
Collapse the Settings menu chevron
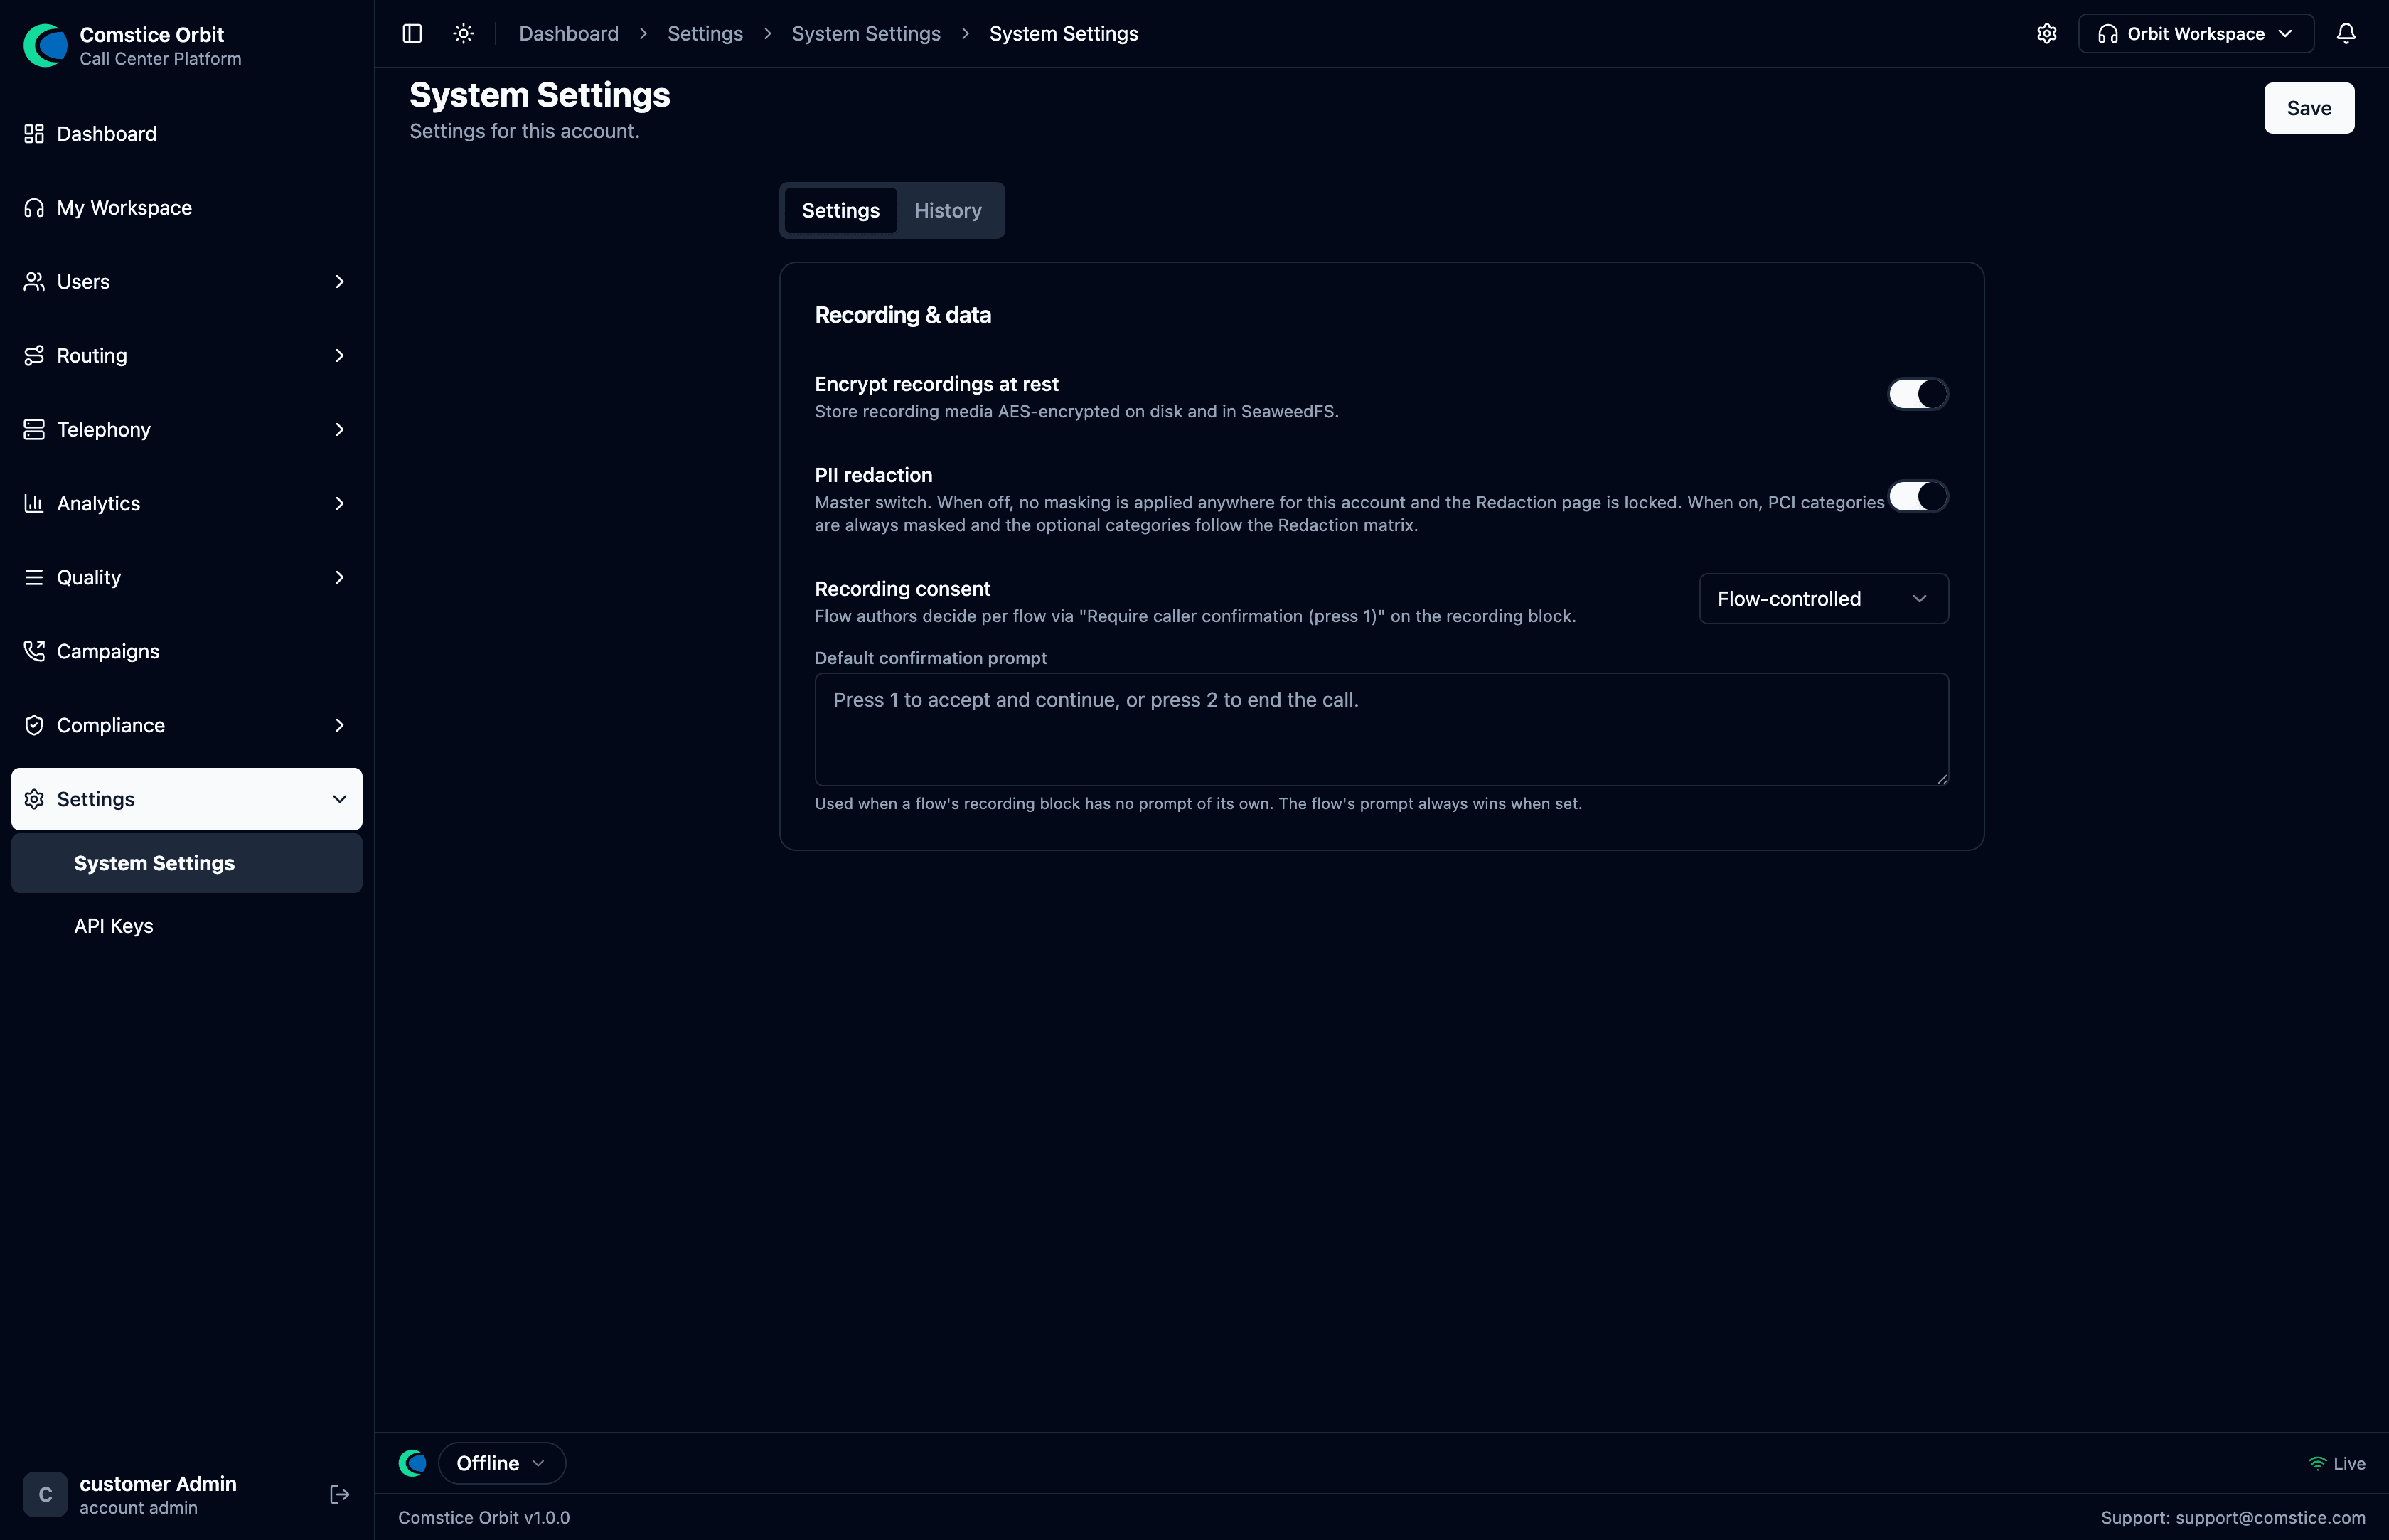tap(339, 800)
